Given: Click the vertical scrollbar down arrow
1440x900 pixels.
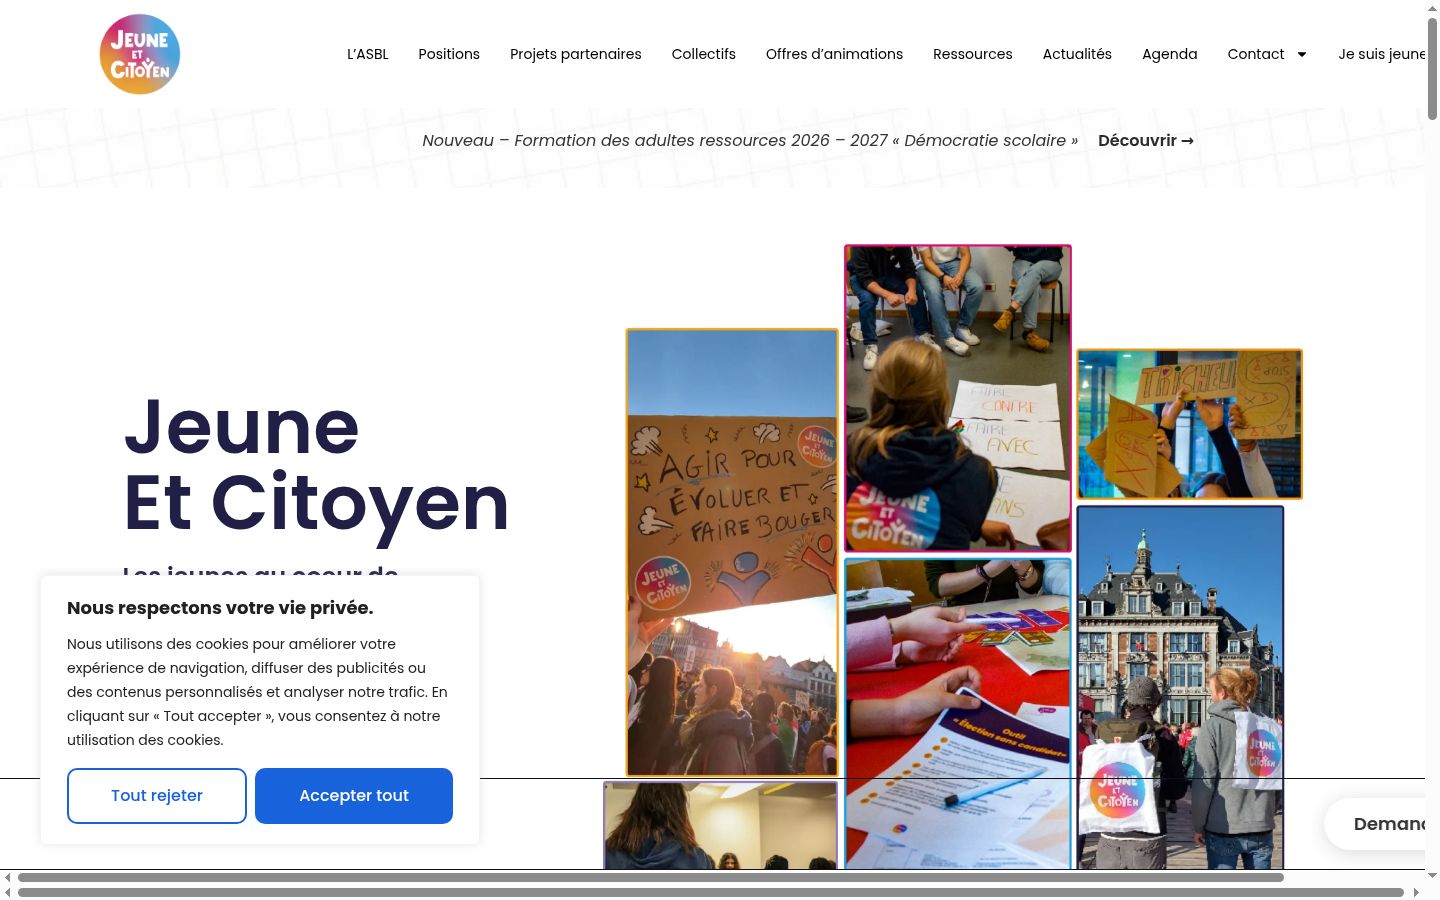Looking at the screenshot, I should point(1432,876).
